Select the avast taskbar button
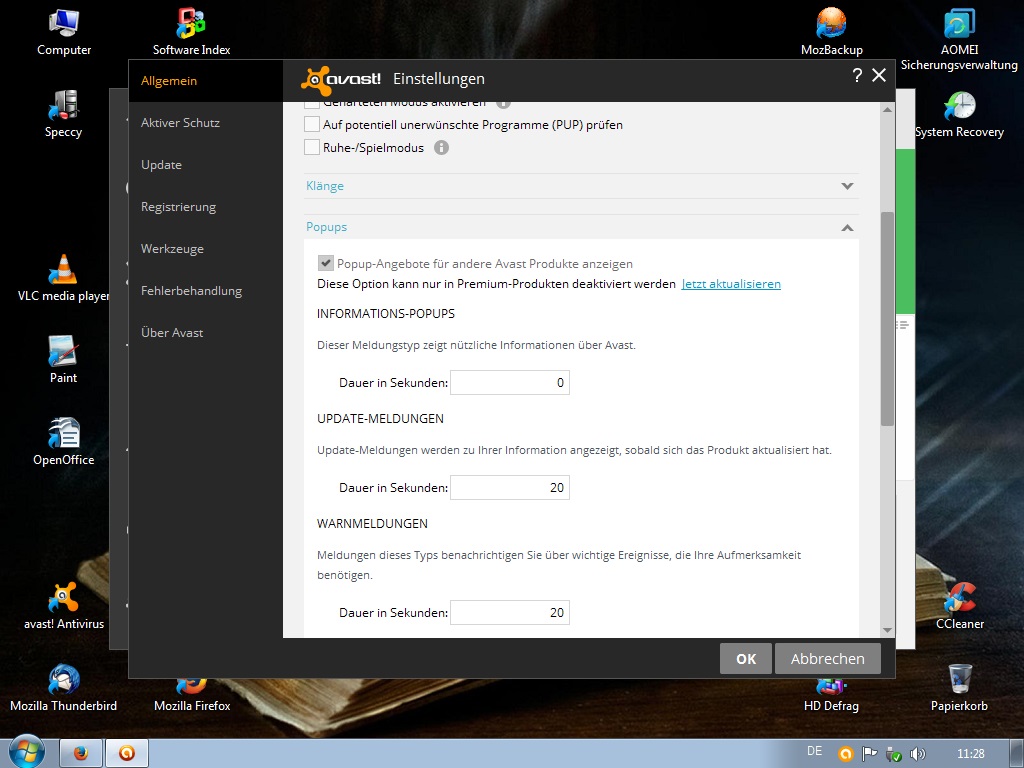 click(x=127, y=753)
